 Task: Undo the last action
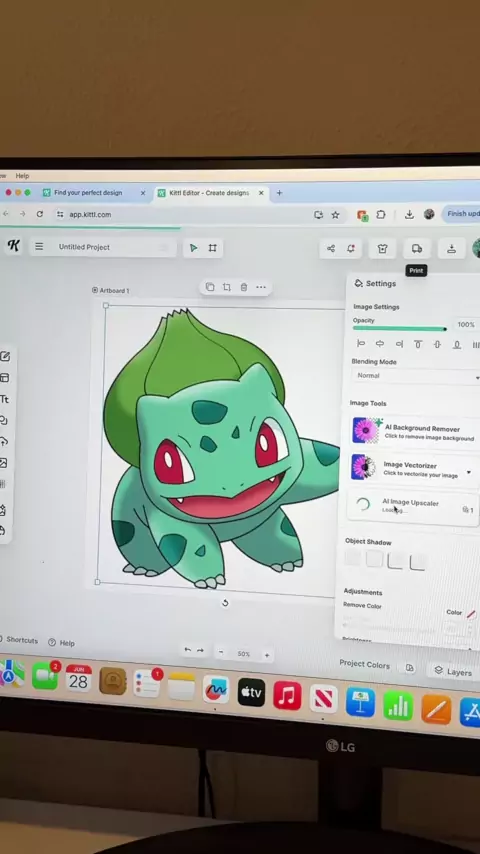click(x=188, y=650)
